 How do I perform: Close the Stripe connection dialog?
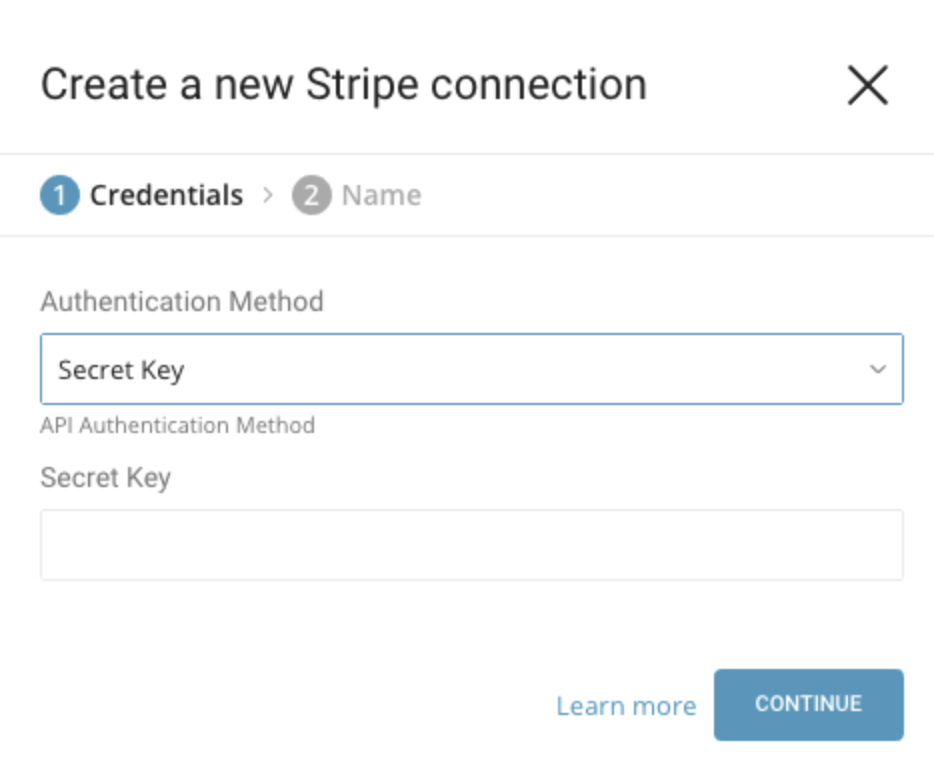(x=867, y=85)
